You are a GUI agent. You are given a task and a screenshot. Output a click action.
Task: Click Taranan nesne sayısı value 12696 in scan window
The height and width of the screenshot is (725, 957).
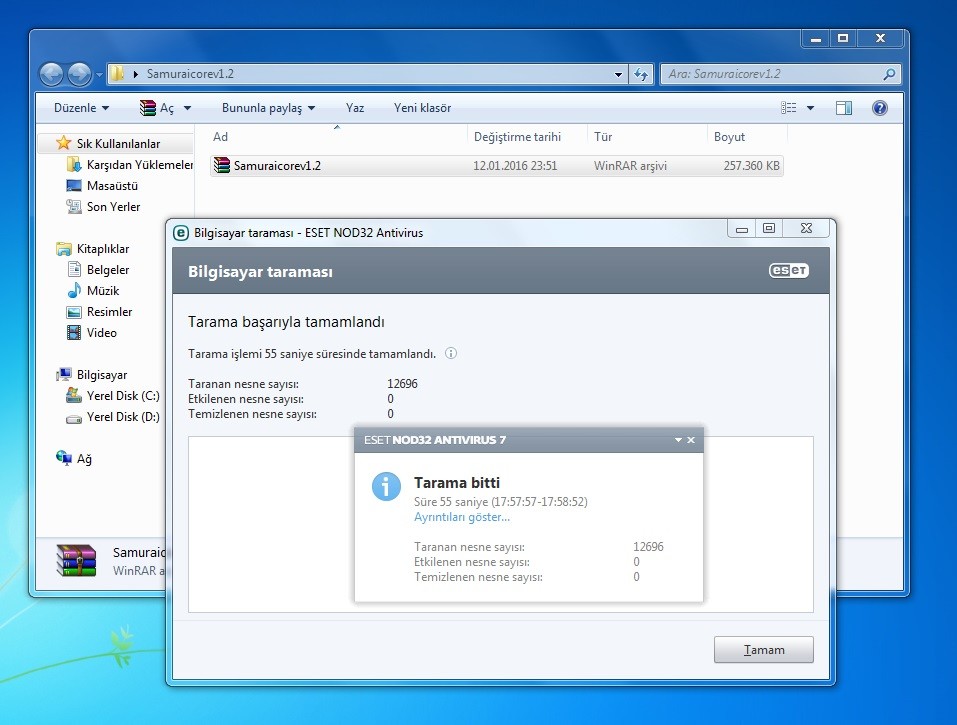[x=402, y=384]
